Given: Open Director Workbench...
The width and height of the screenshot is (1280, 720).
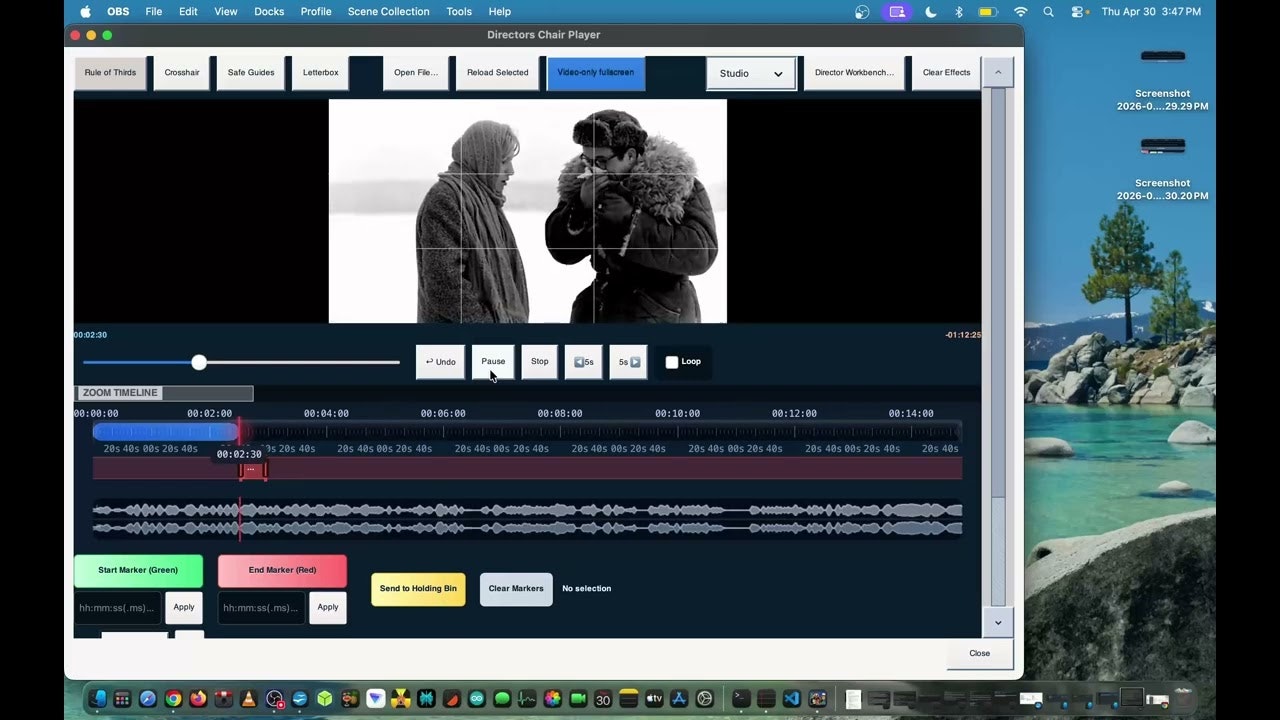Looking at the screenshot, I should pos(854,73).
